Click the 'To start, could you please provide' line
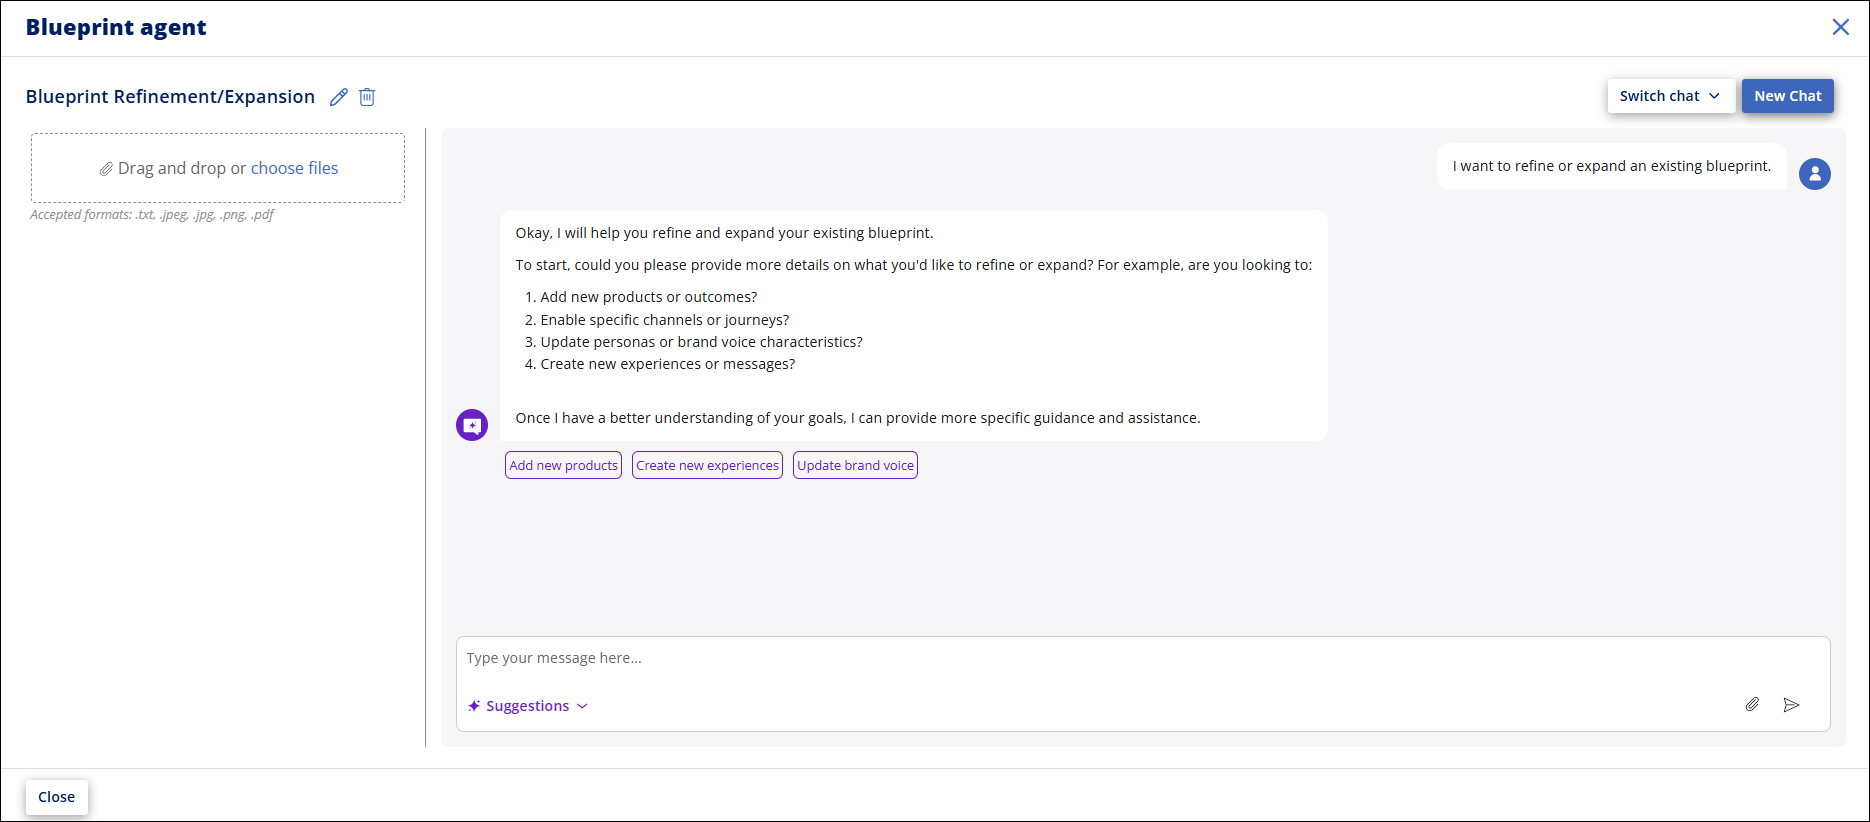1870x822 pixels. click(x=913, y=265)
